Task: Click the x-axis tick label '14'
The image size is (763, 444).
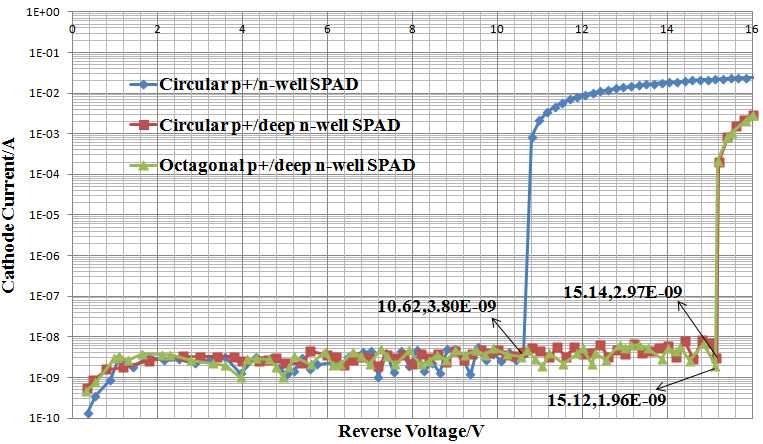Action: click(667, 29)
